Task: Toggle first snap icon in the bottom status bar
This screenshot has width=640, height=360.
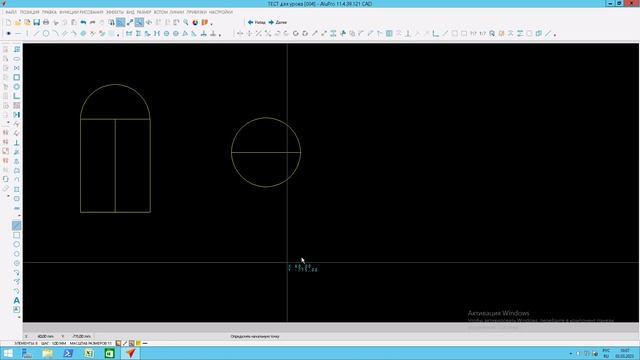Action: point(118,343)
